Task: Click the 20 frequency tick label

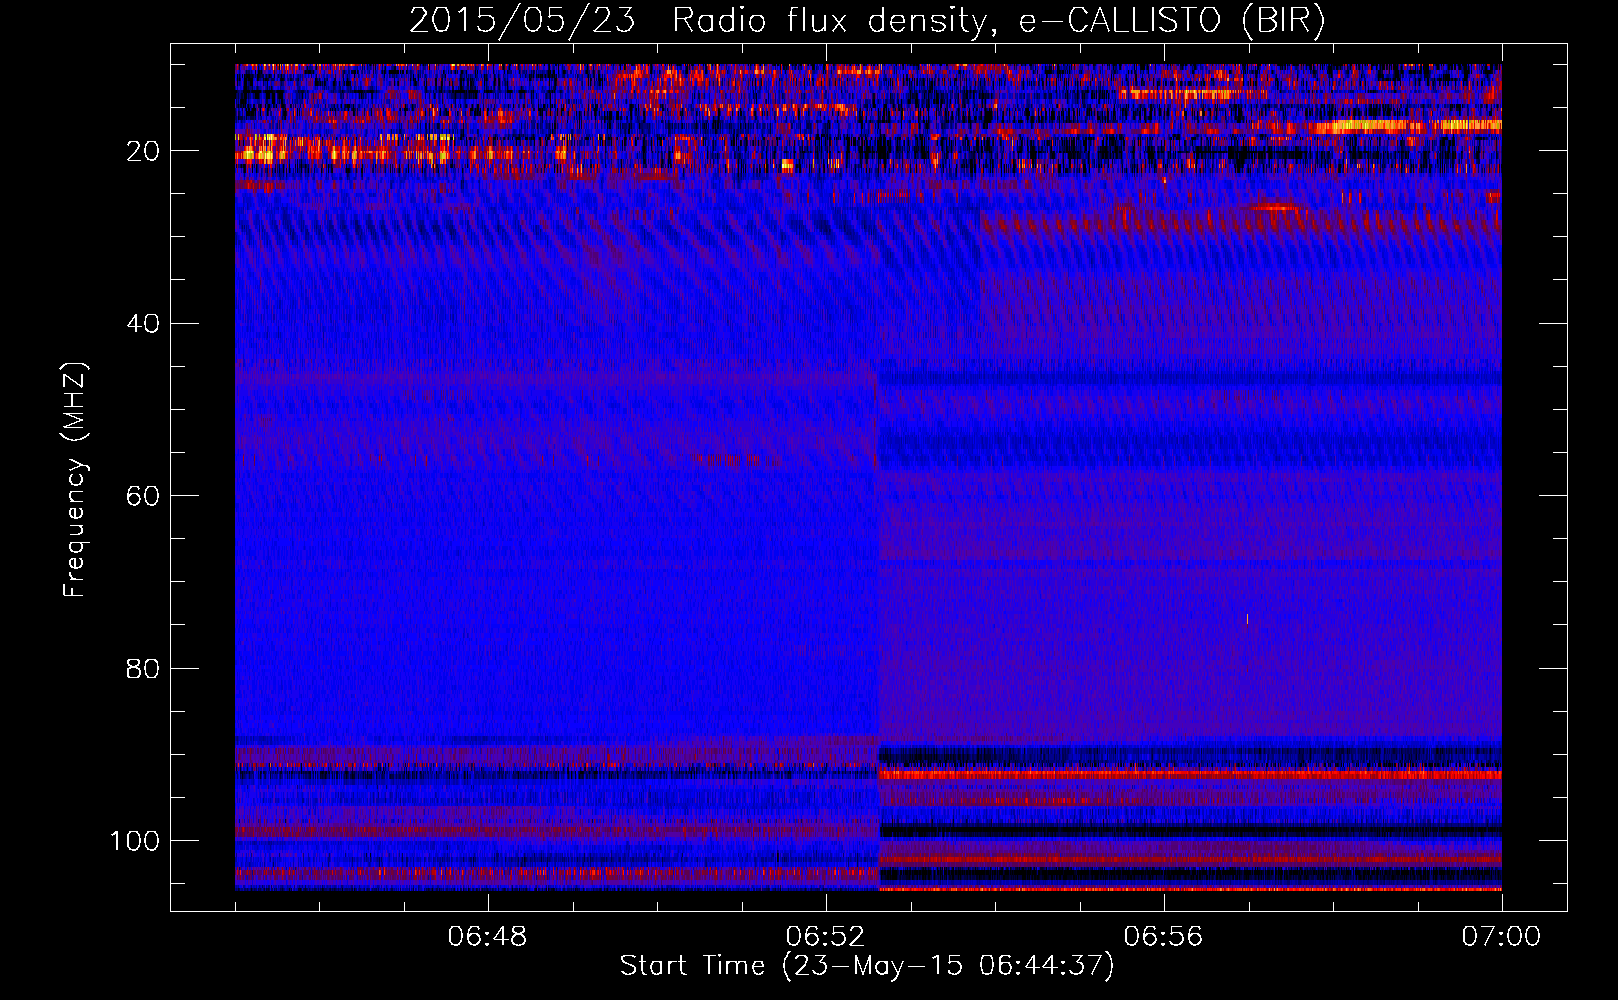Action: tap(143, 151)
